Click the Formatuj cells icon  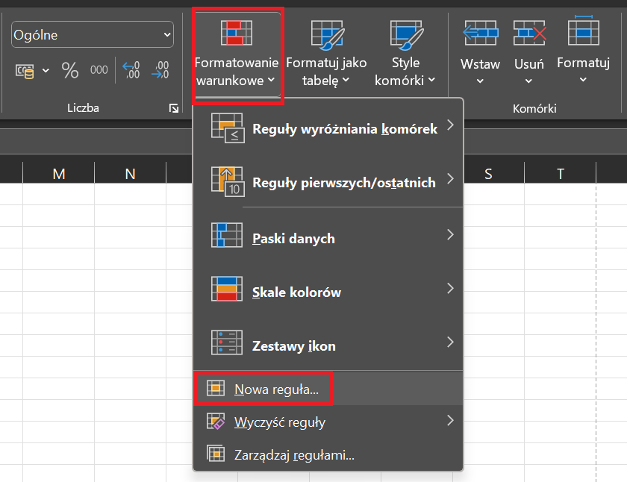(583, 35)
